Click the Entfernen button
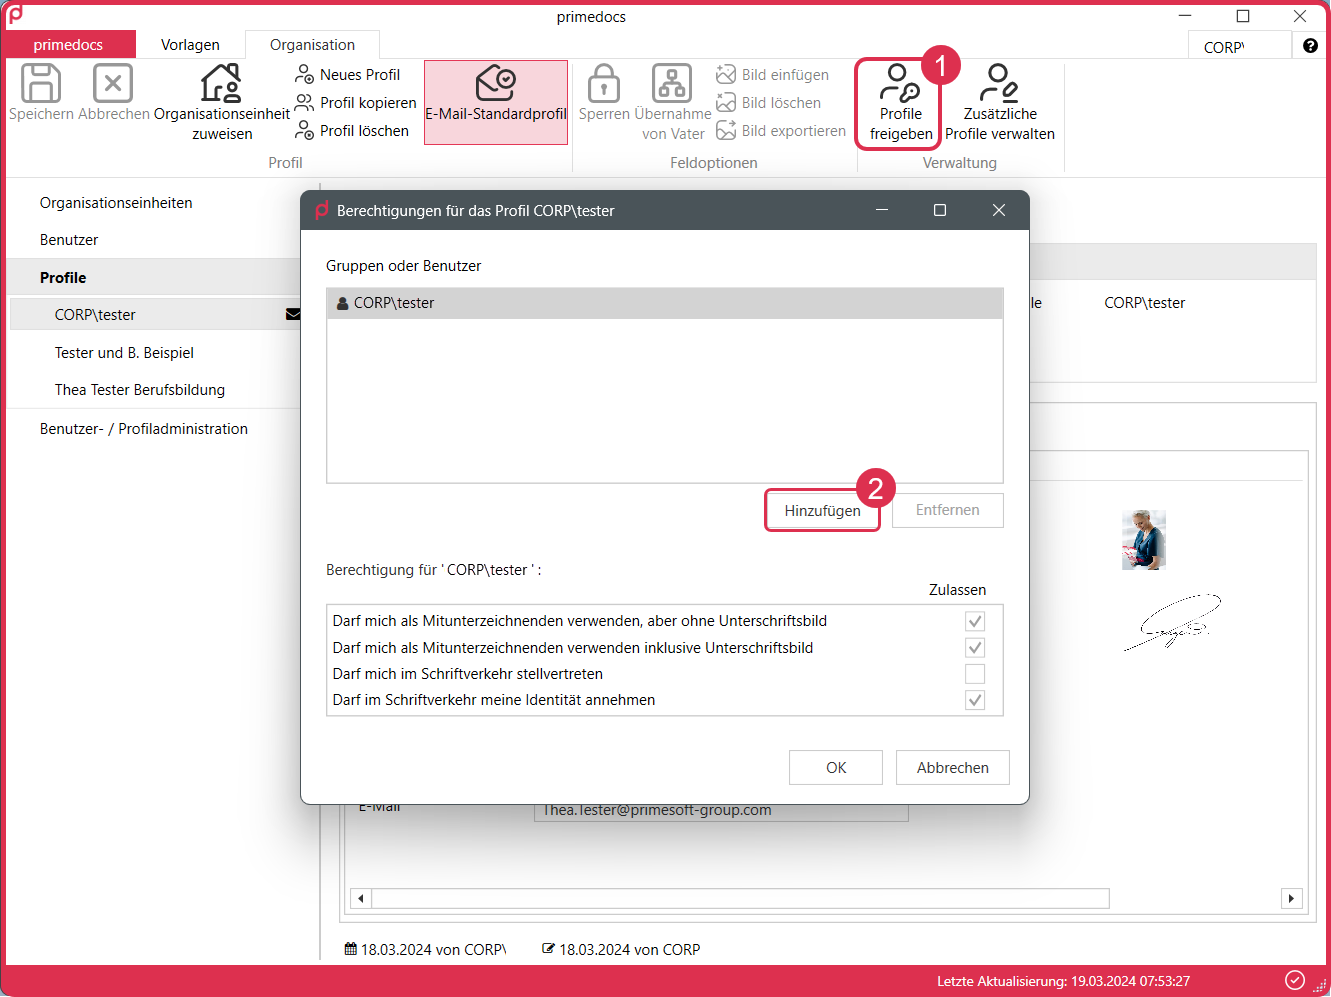The width and height of the screenshot is (1331, 997). tap(947, 510)
